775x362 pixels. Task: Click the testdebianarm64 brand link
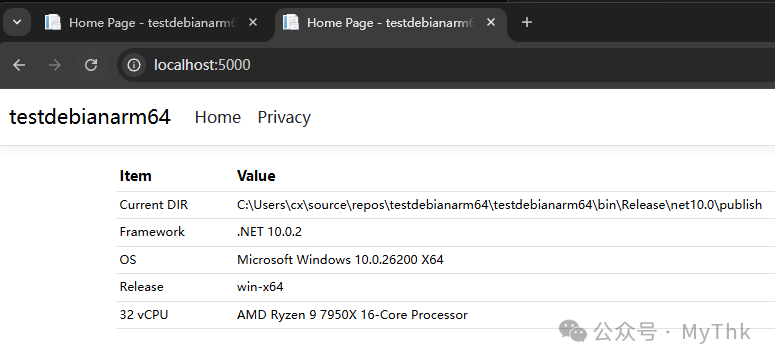point(90,117)
